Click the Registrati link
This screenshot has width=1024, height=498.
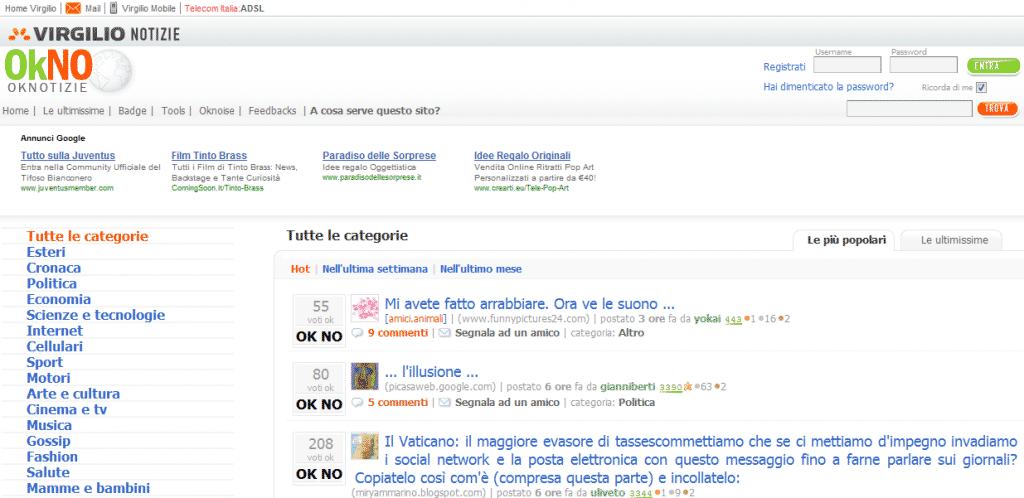pyautogui.click(x=784, y=67)
